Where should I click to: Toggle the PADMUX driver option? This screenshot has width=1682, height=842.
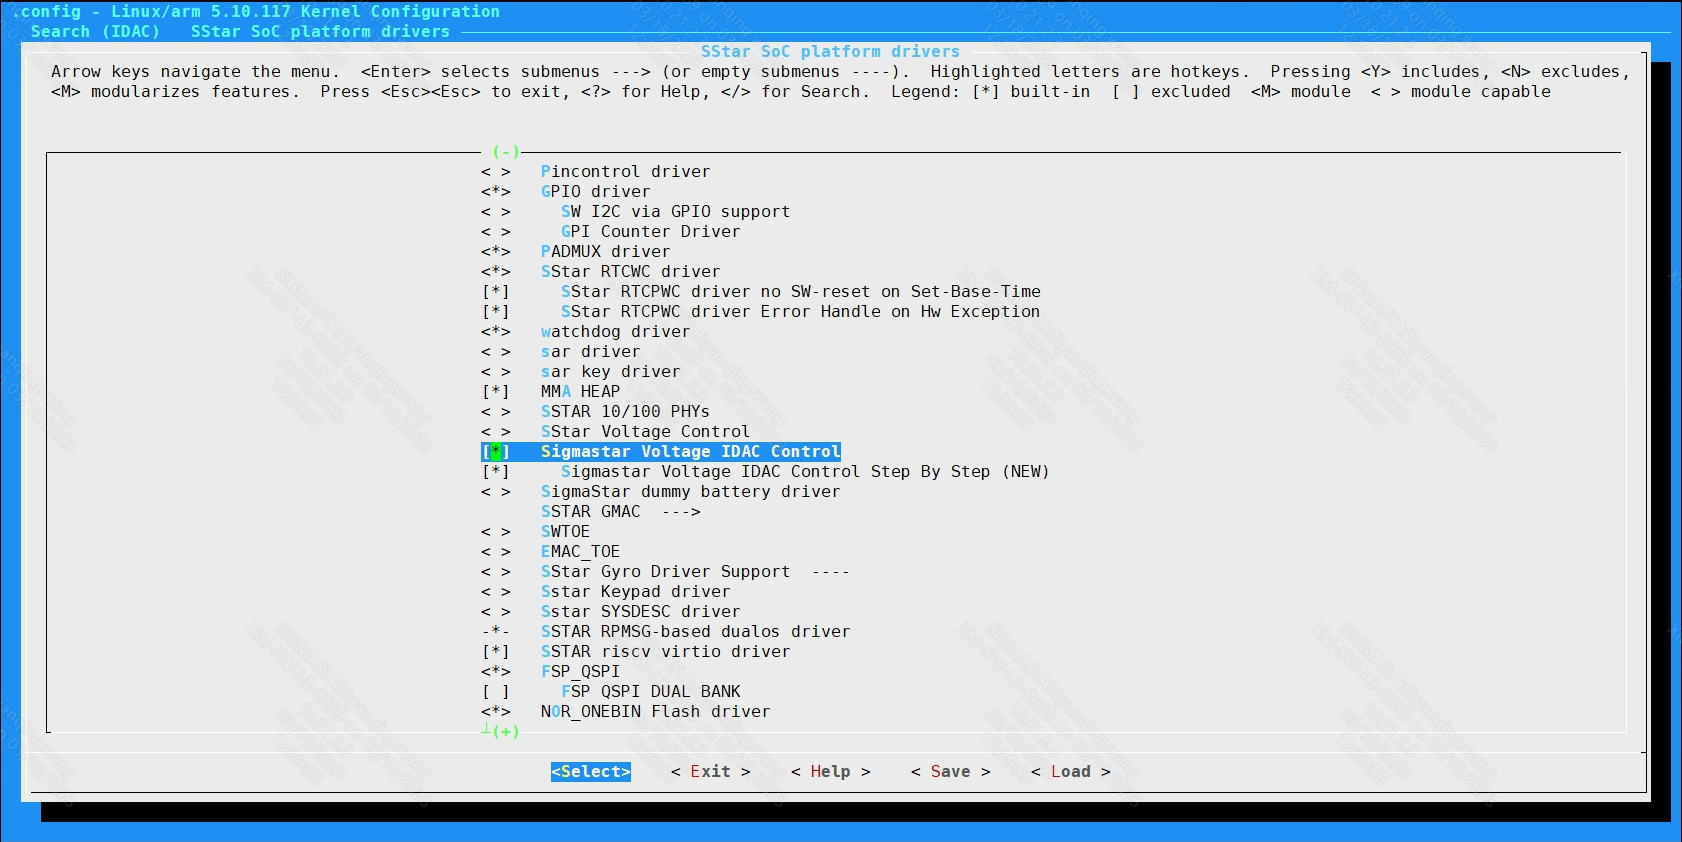496,252
